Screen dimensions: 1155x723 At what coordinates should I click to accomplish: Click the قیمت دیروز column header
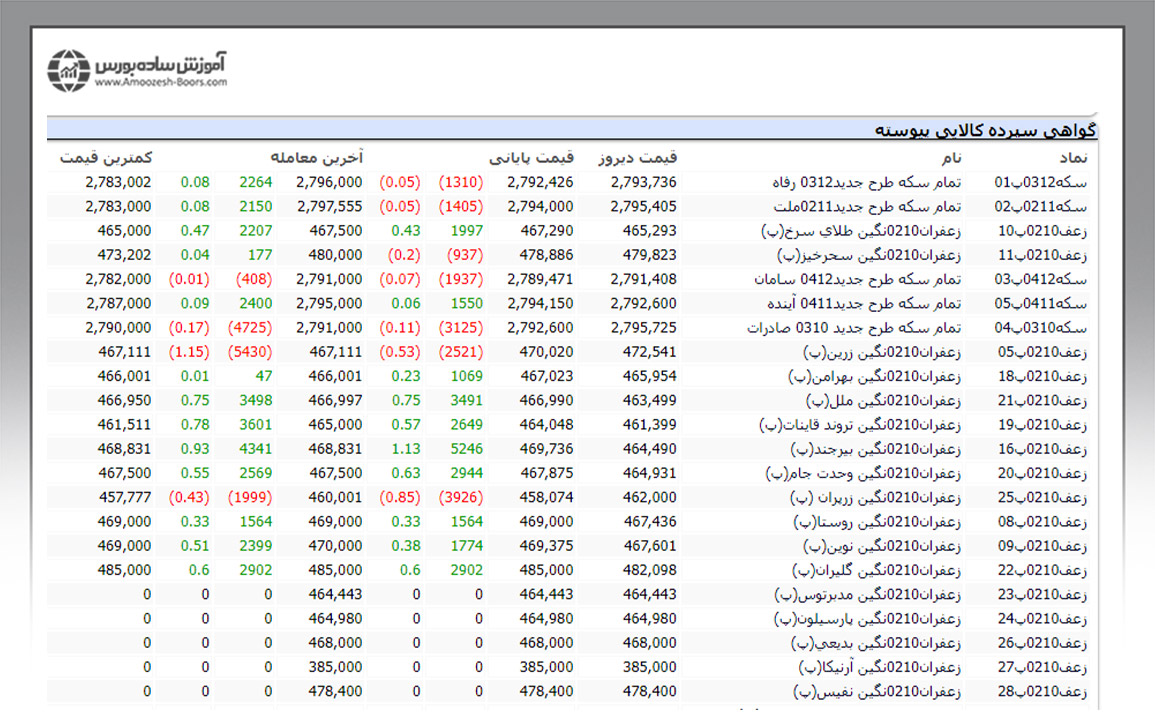coord(637,158)
